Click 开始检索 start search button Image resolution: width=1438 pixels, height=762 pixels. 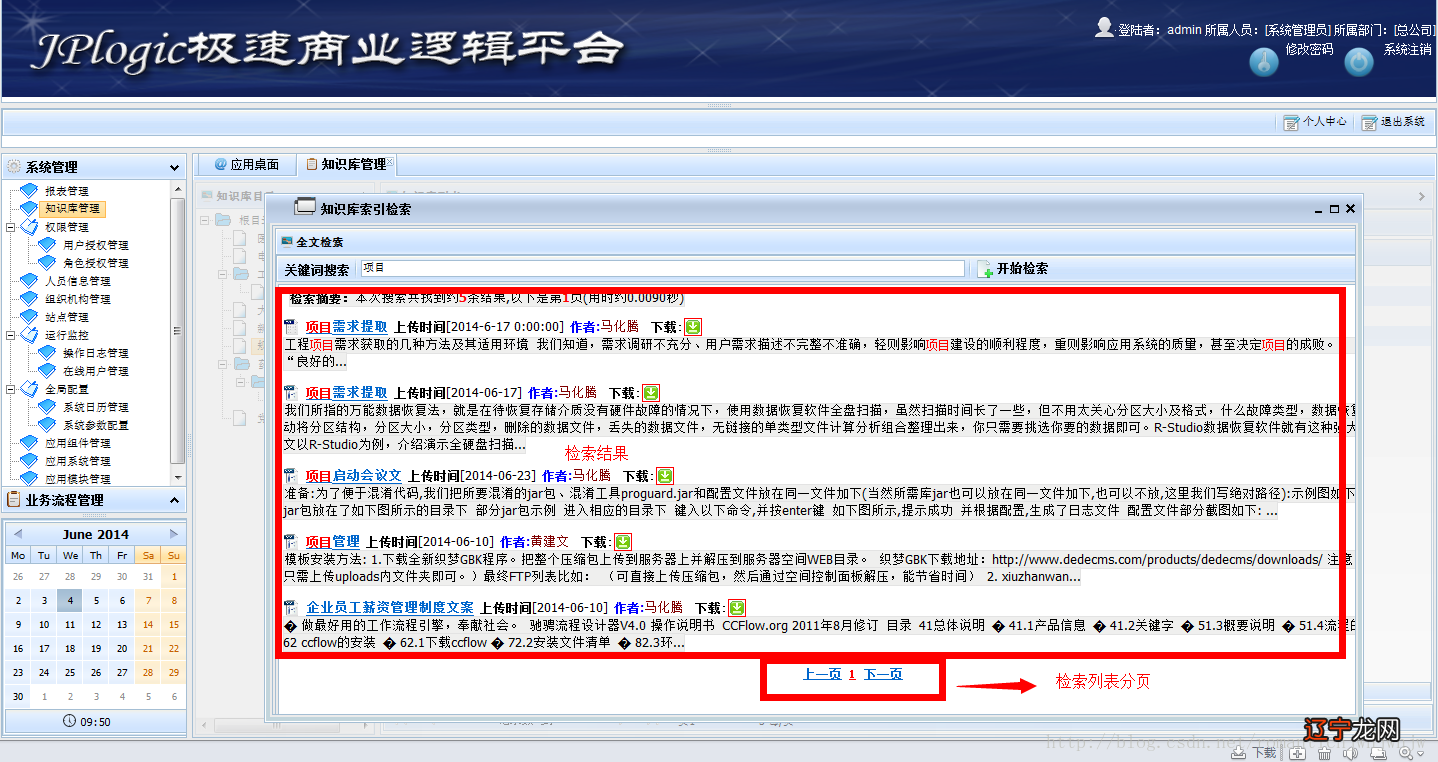tap(1013, 269)
